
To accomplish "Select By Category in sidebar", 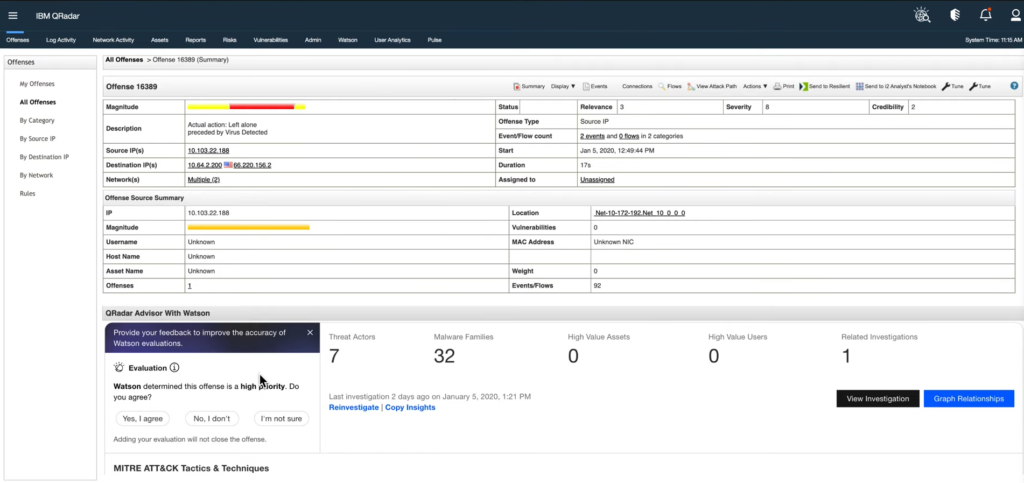I will click(x=37, y=121).
